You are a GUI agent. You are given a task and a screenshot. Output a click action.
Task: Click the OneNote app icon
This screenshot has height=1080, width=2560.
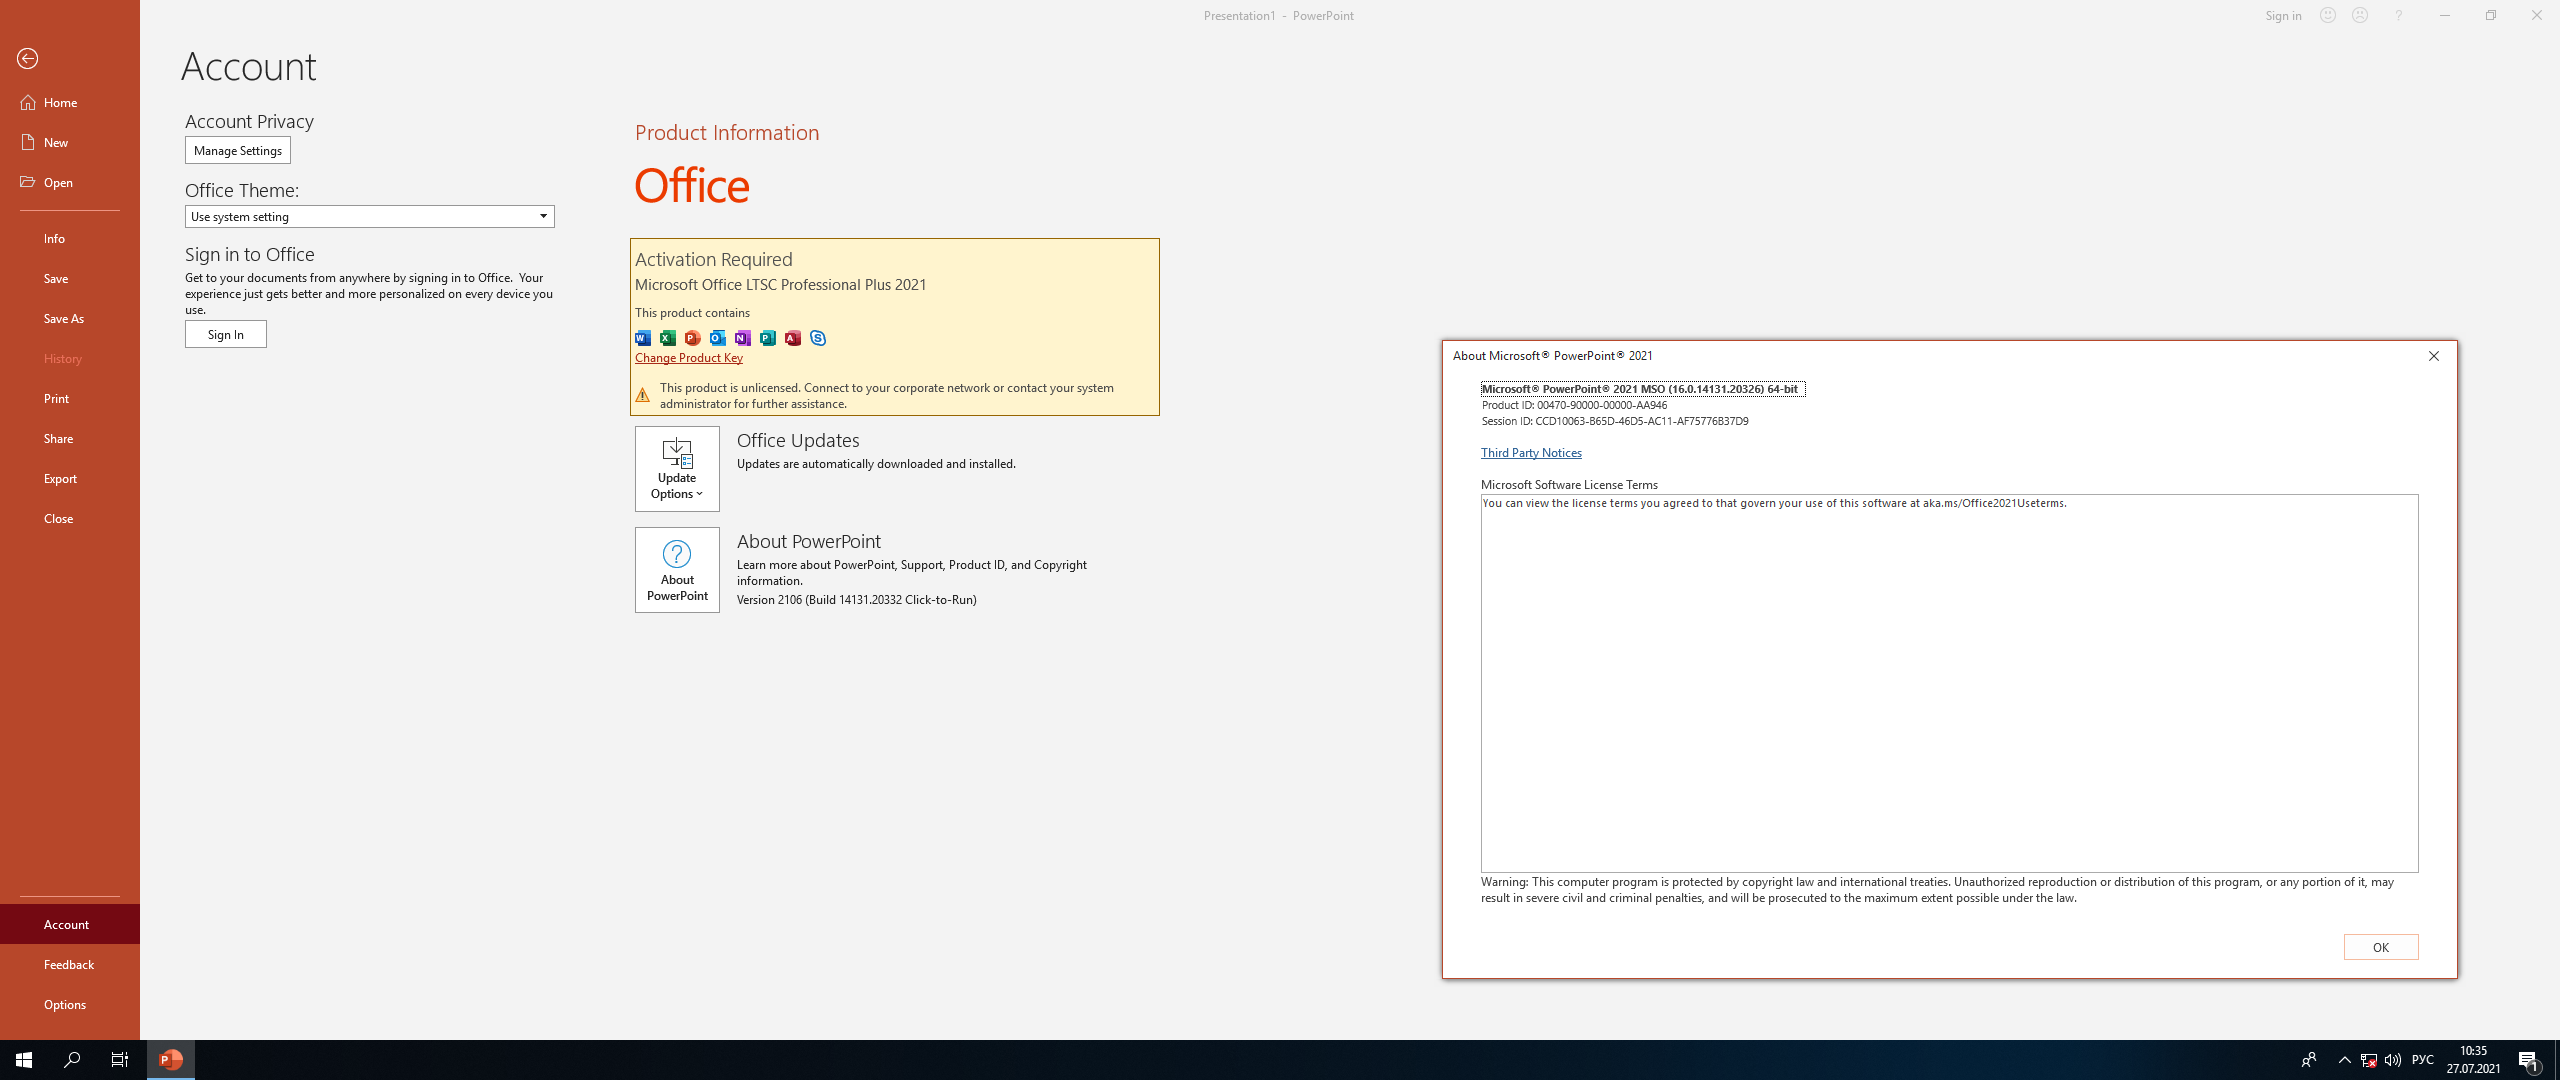743,338
